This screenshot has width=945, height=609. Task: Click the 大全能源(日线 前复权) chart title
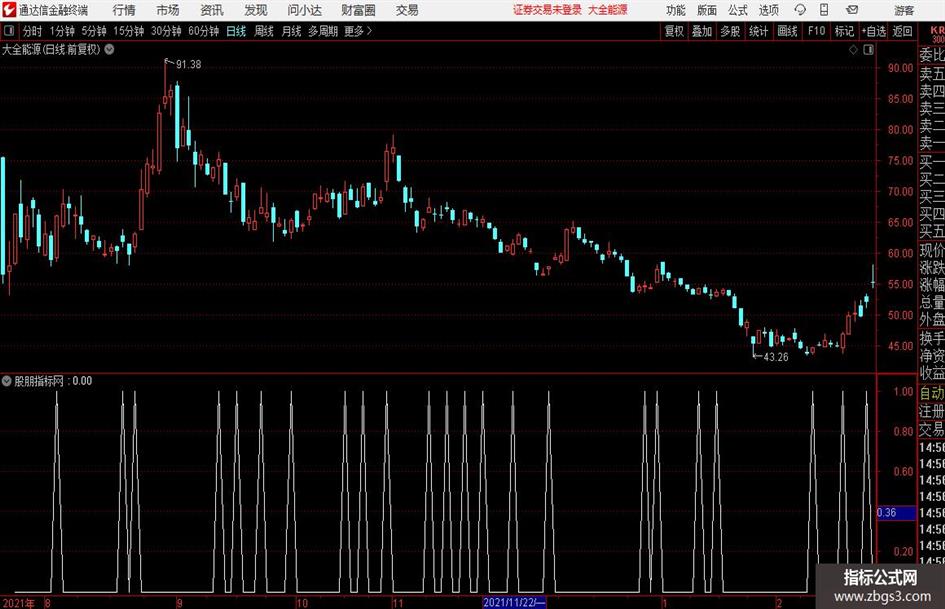click(x=51, y=49)
